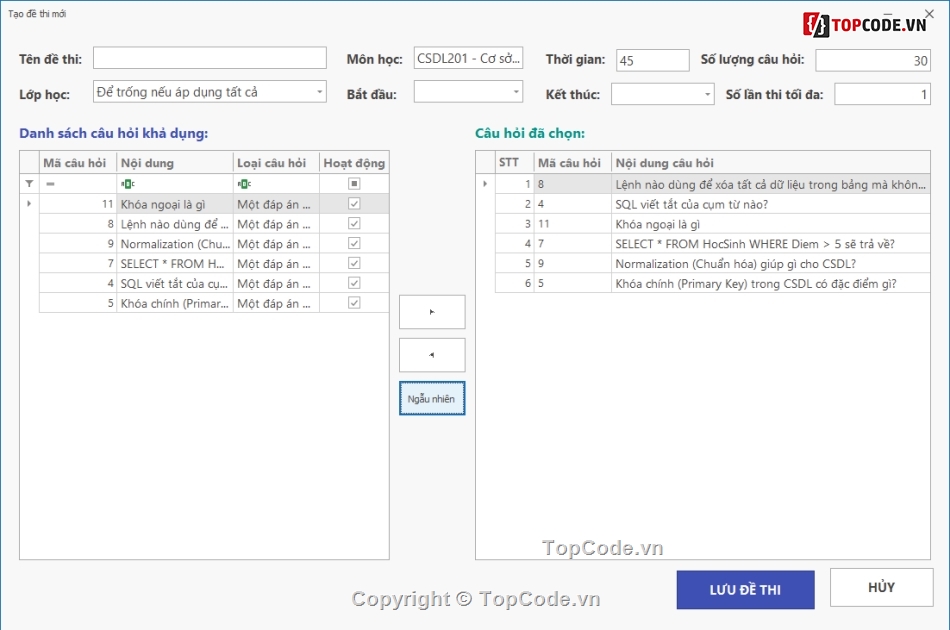Click Mã câu hỏi filter cell in available grid
The image size is (950, 630).
[78, 184]
